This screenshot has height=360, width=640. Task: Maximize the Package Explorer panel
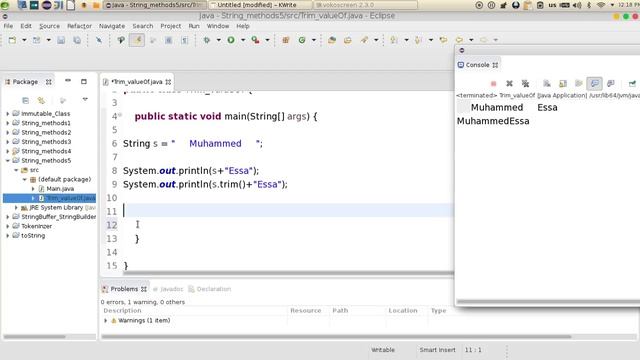click(84, 82)
